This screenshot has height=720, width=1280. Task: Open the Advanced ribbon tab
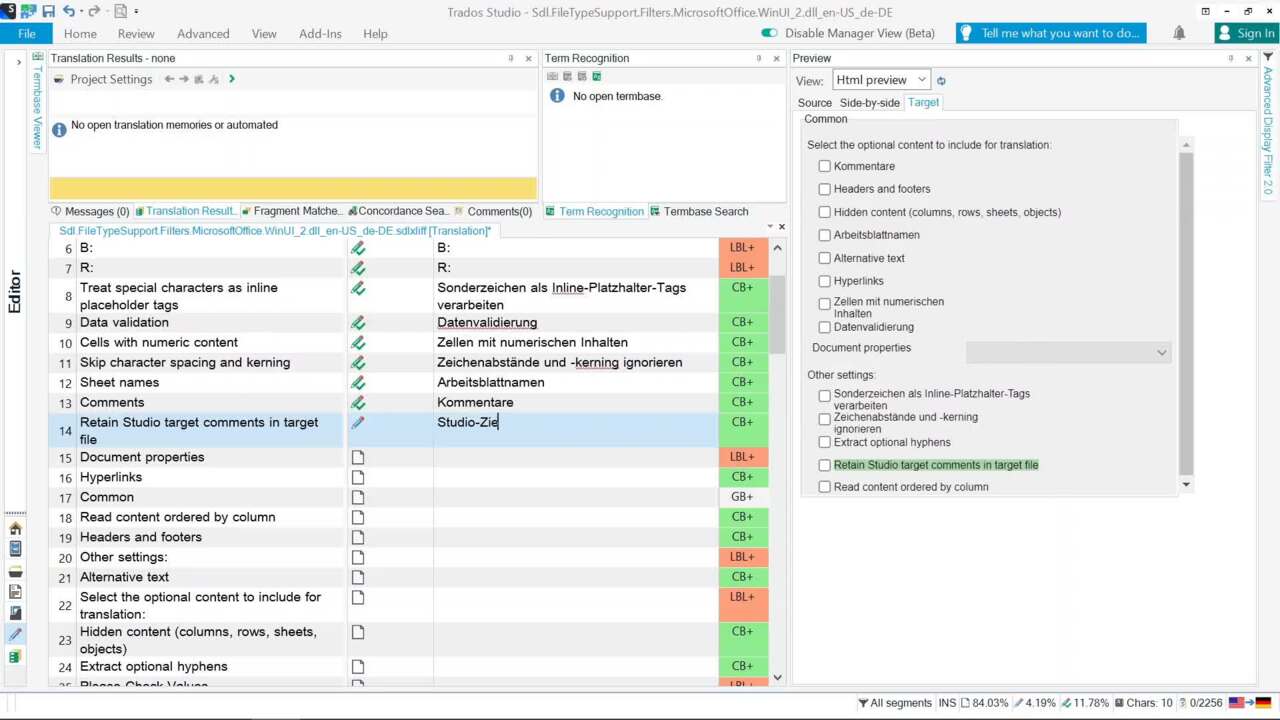203,33
